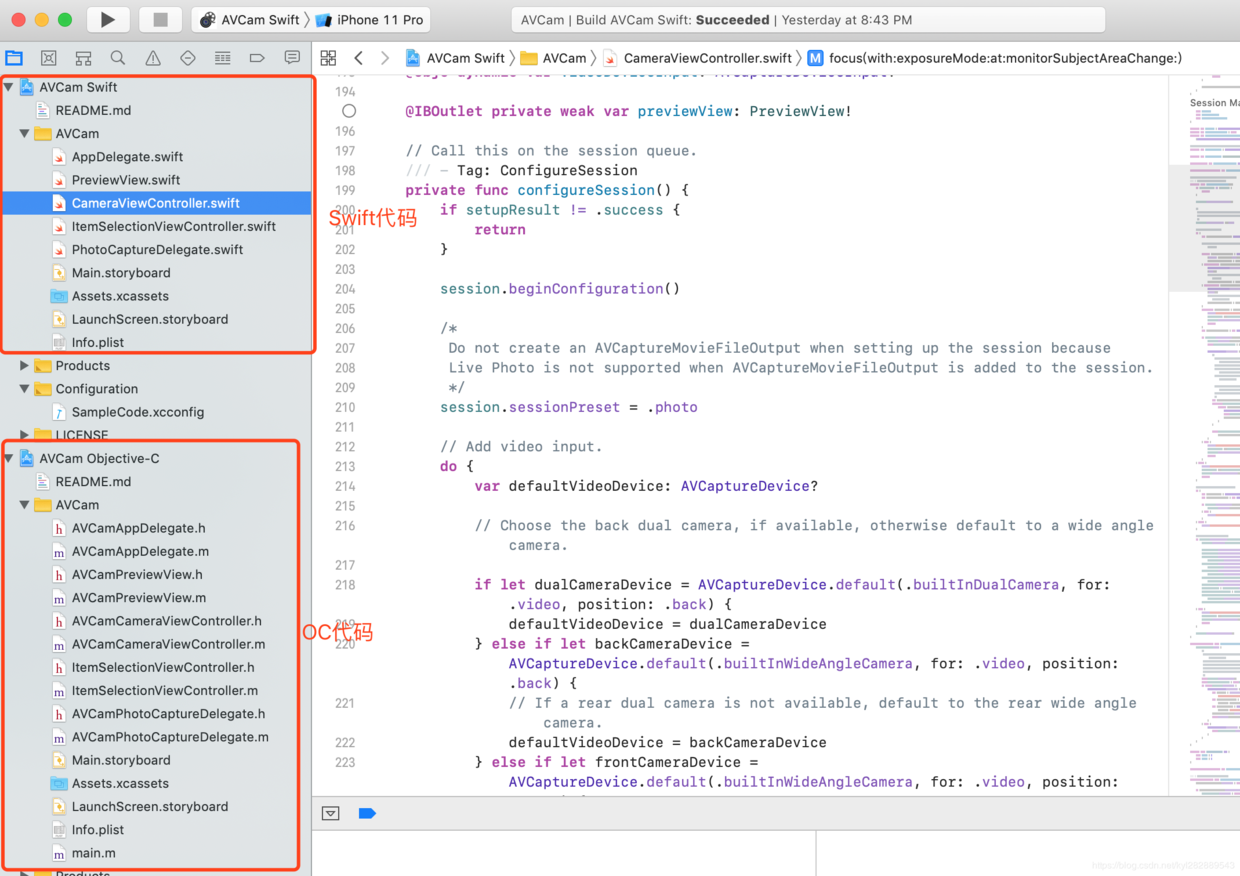1240x876 pixels.
Task: Open ItemSelectionViewController.swift
Action: coord(173,226)
